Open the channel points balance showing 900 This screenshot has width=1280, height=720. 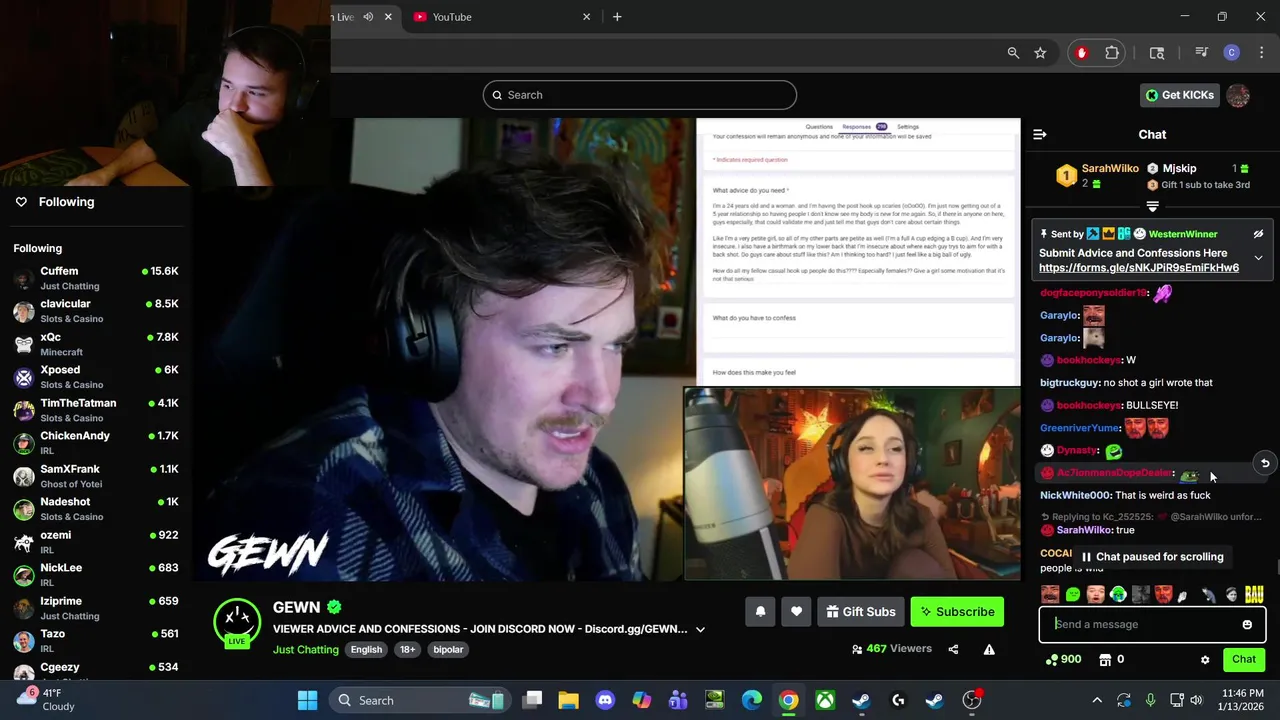pos(1063,660)
